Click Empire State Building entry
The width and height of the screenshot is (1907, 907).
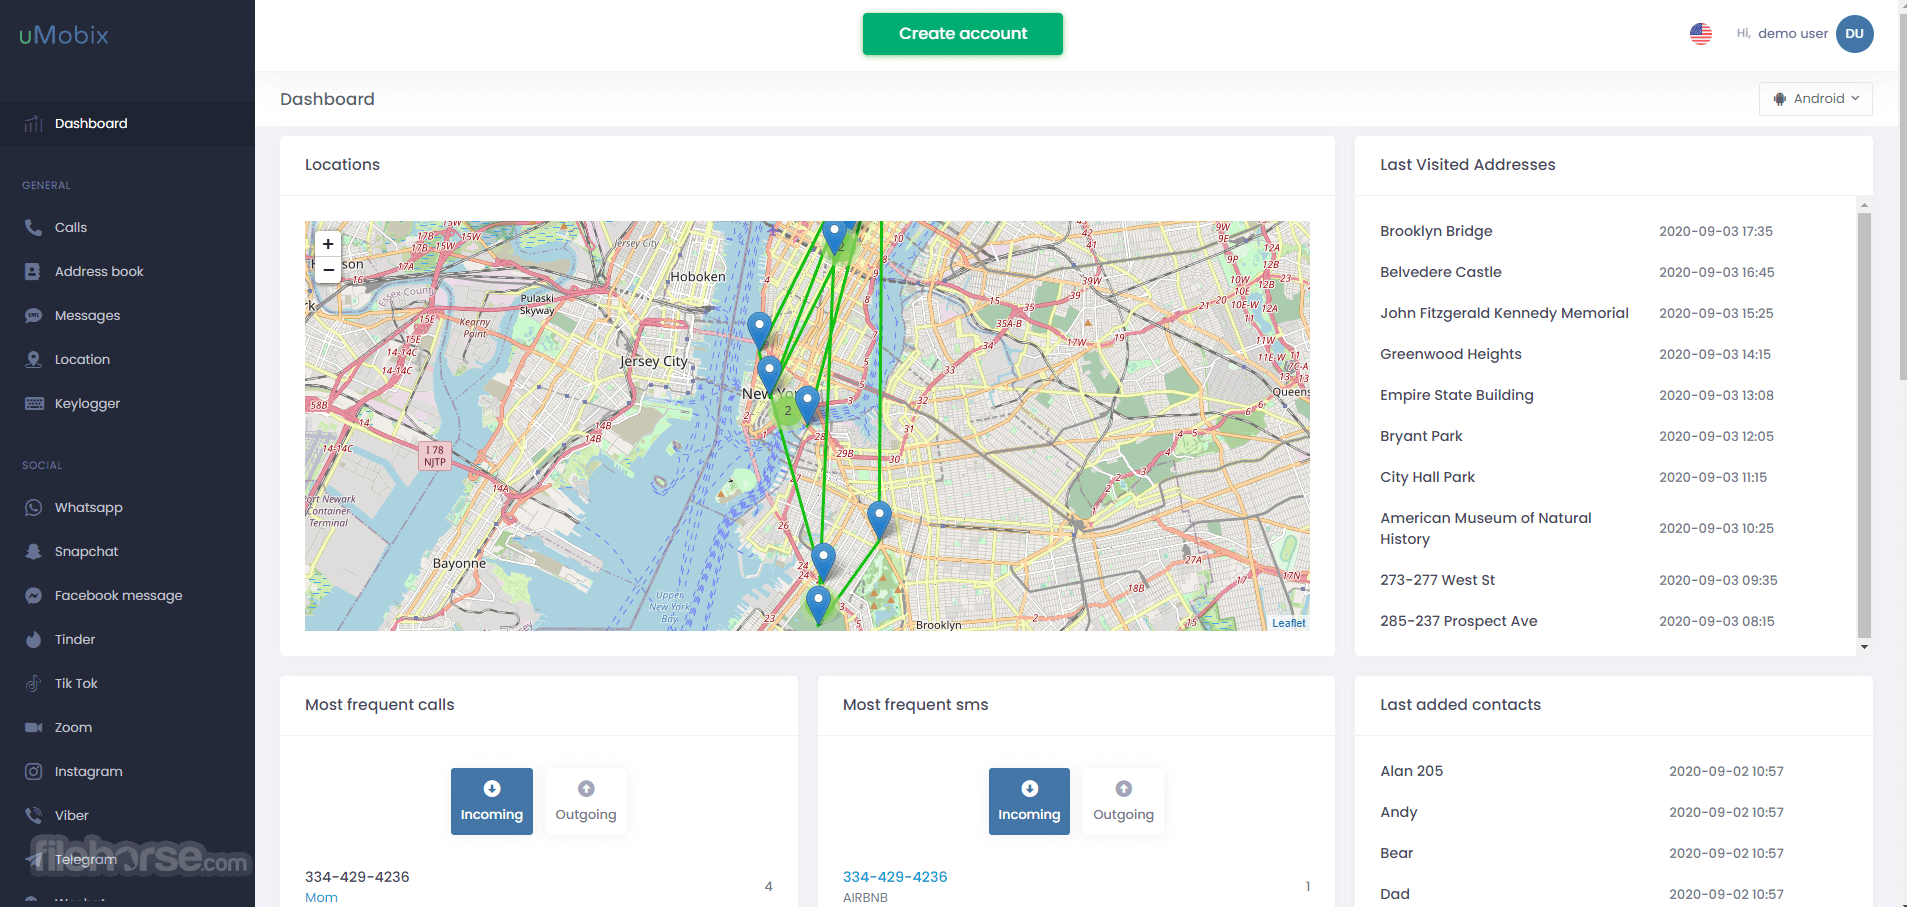[x=1457, y=395]
